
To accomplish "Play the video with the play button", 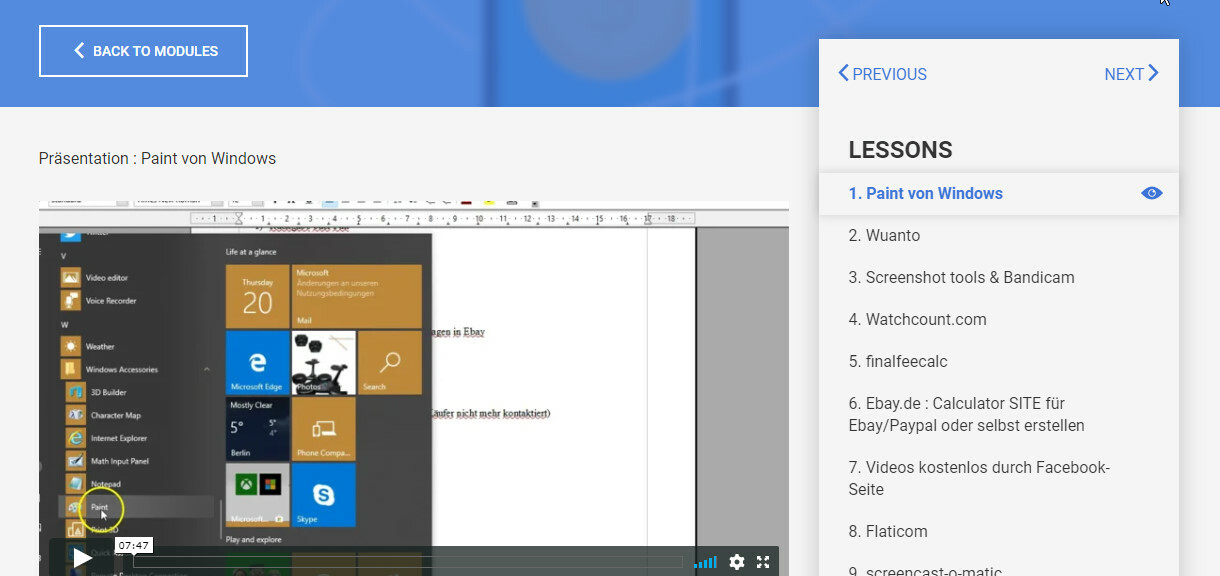I will pos(82,557).
